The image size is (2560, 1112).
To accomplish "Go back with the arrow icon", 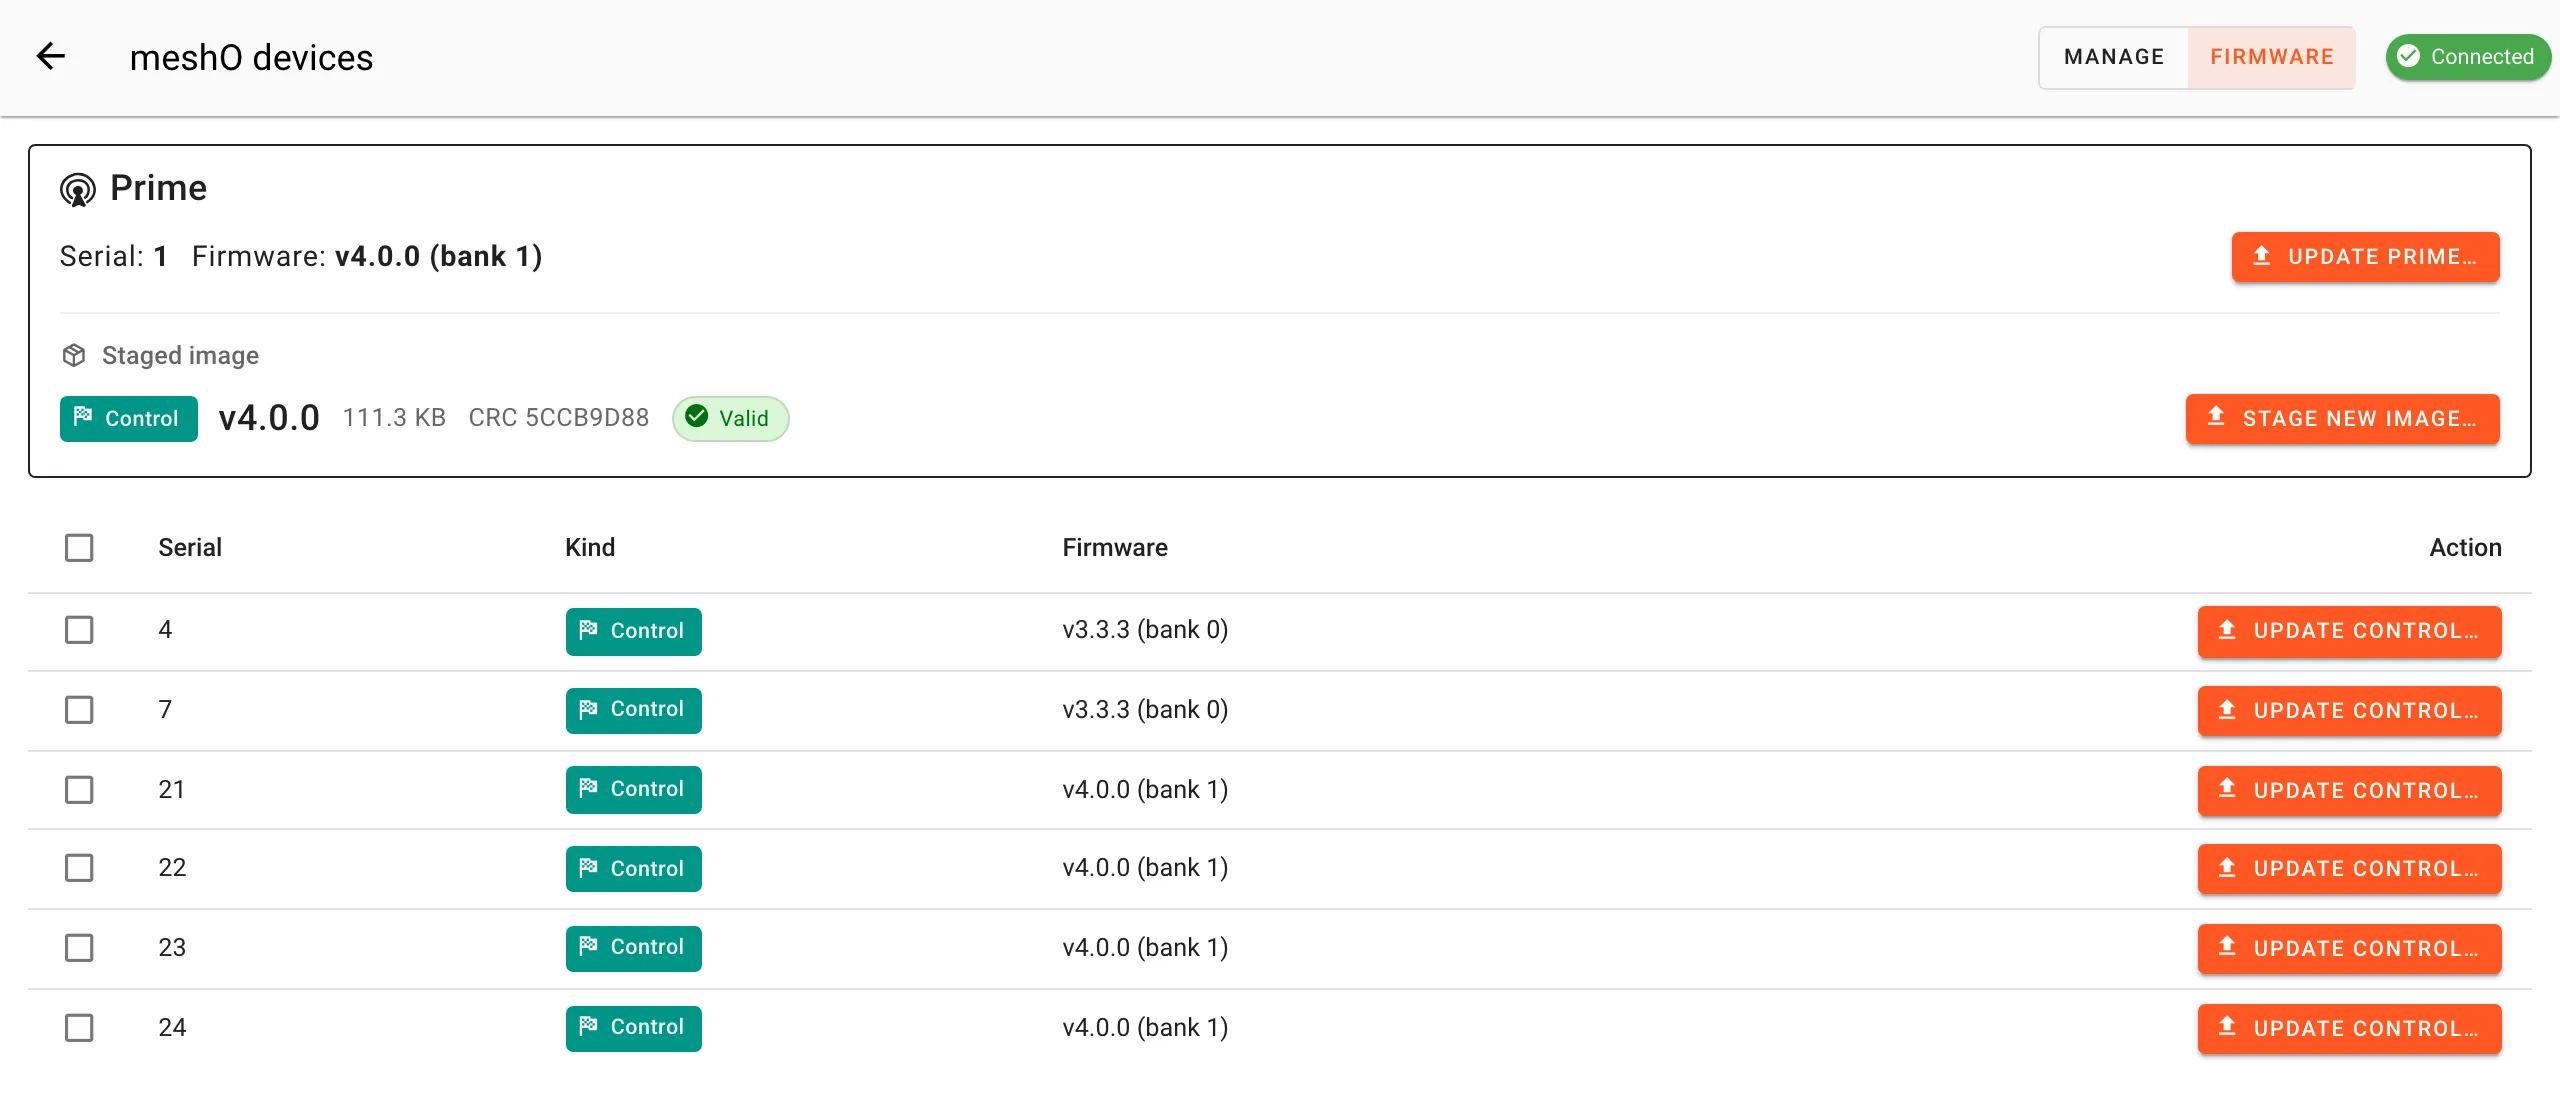I will [51, 57].
